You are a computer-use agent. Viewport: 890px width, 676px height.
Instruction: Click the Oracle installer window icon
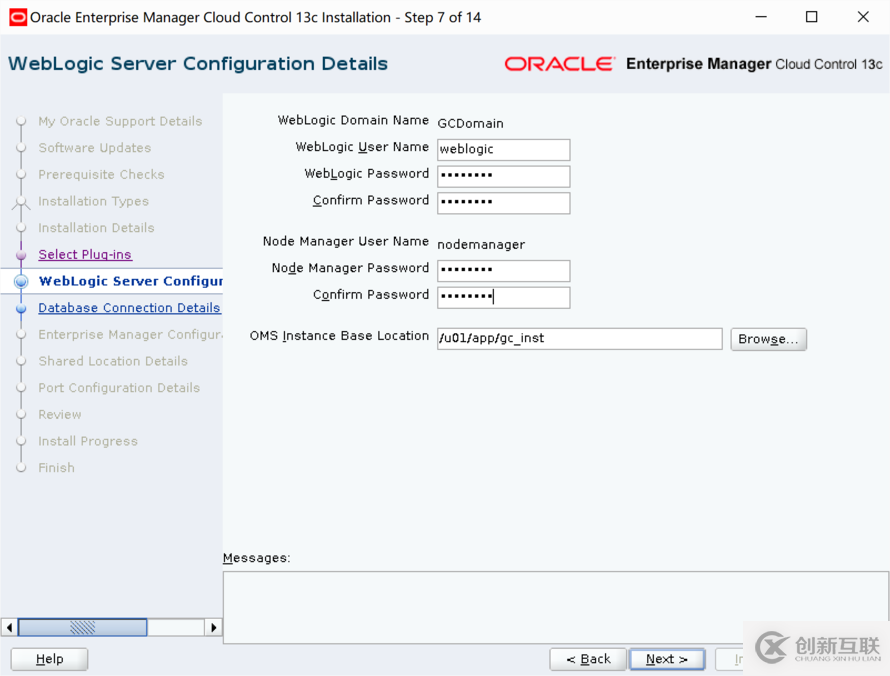[18, 17]
